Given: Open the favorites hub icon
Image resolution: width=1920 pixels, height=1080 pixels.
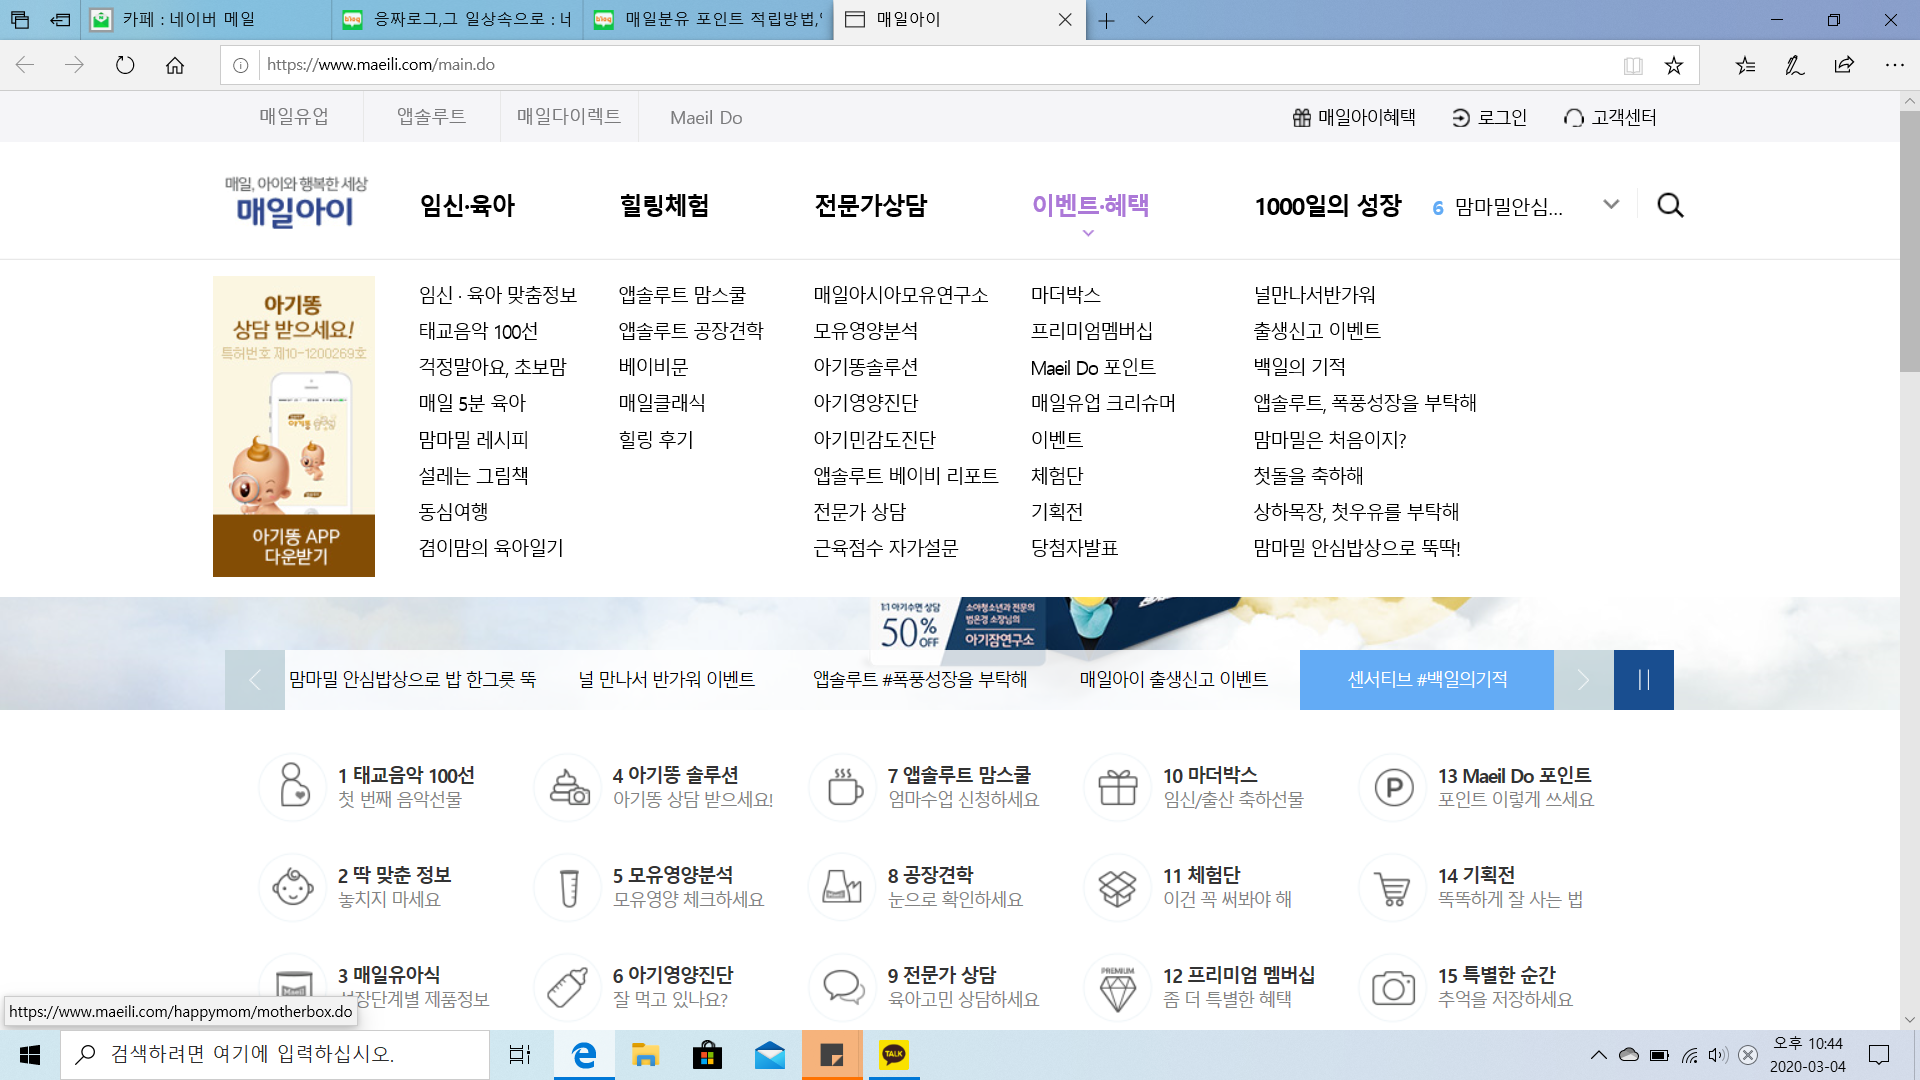Looking at the screenshot, I should [x=1745, y=65].
